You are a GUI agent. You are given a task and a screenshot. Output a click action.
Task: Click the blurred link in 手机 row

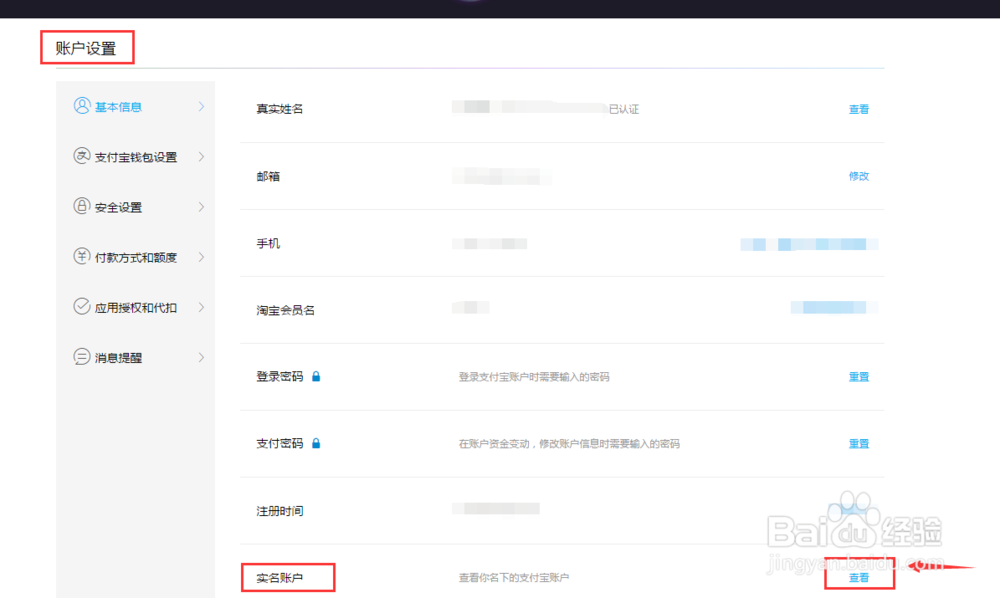pyautogui.click(x=809, y=244)
